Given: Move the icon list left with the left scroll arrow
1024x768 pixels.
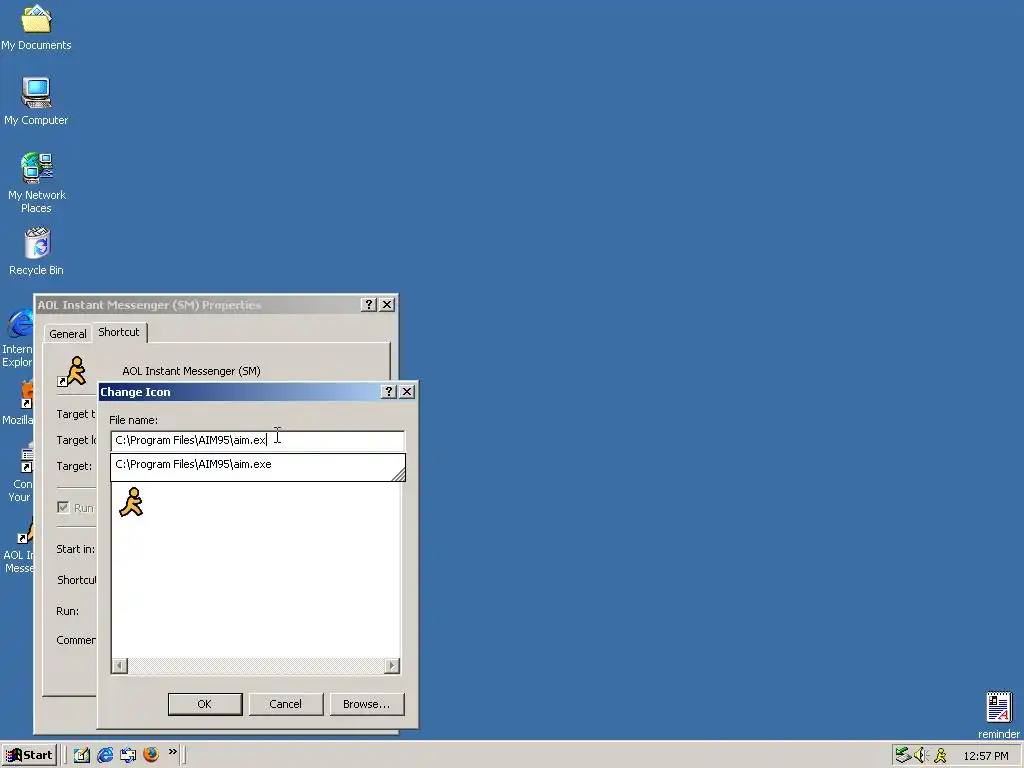Looking at the screenshot, I should tap(120, 665).
